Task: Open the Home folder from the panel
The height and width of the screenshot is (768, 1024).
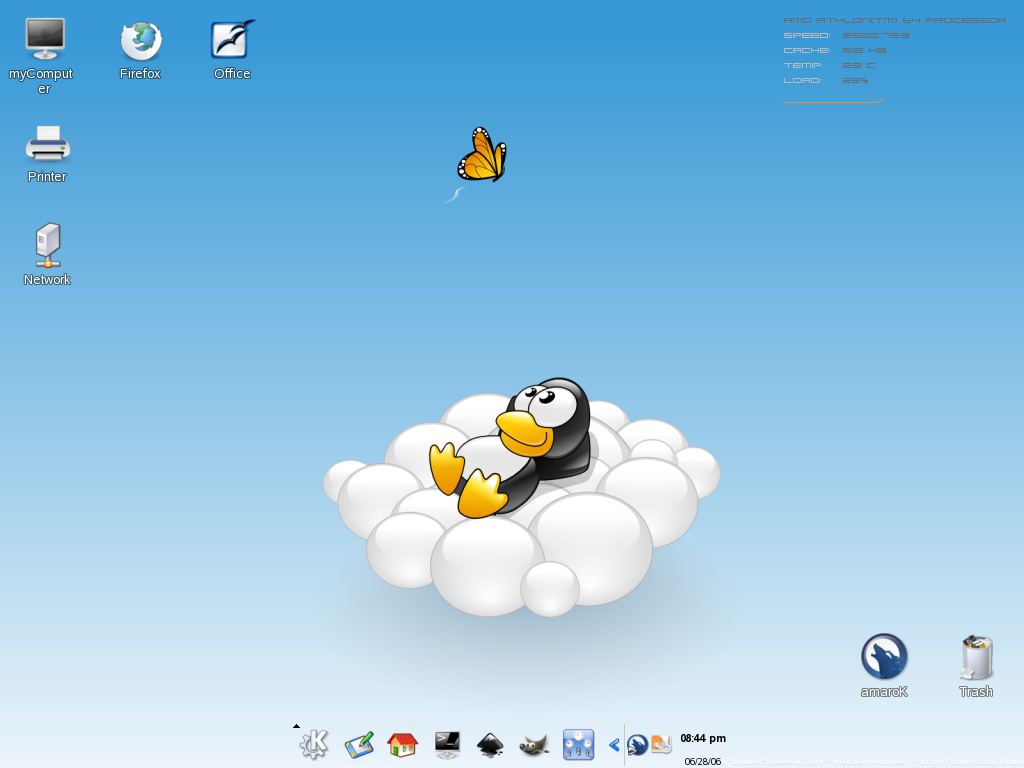Action: pyautogui.click(x=402, y=744)
